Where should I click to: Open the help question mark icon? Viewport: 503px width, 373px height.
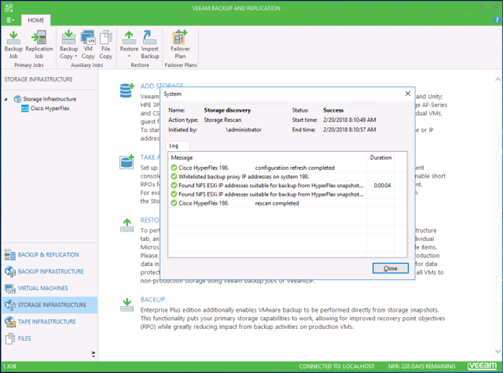pos(497,20)
